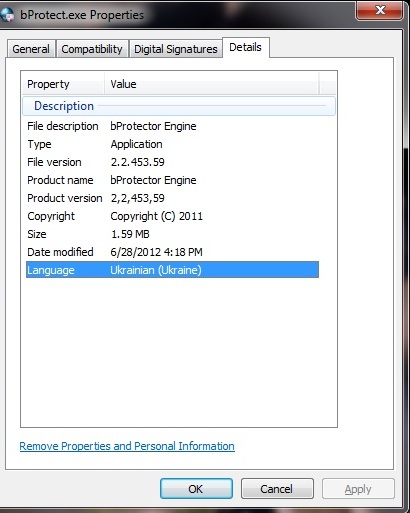
Task: Open the Compatibility tab
Action: 92,49
